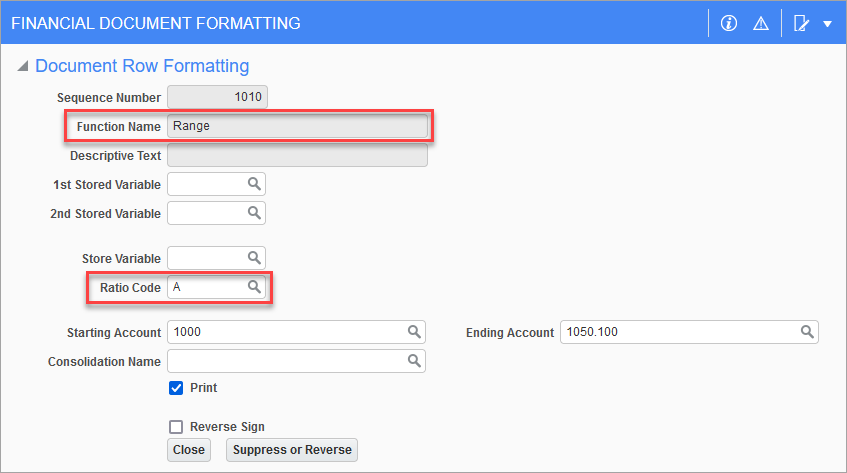The image size is (847, 473).
Task: Click the warning triangle icon
Action: [x=761, y=23]
